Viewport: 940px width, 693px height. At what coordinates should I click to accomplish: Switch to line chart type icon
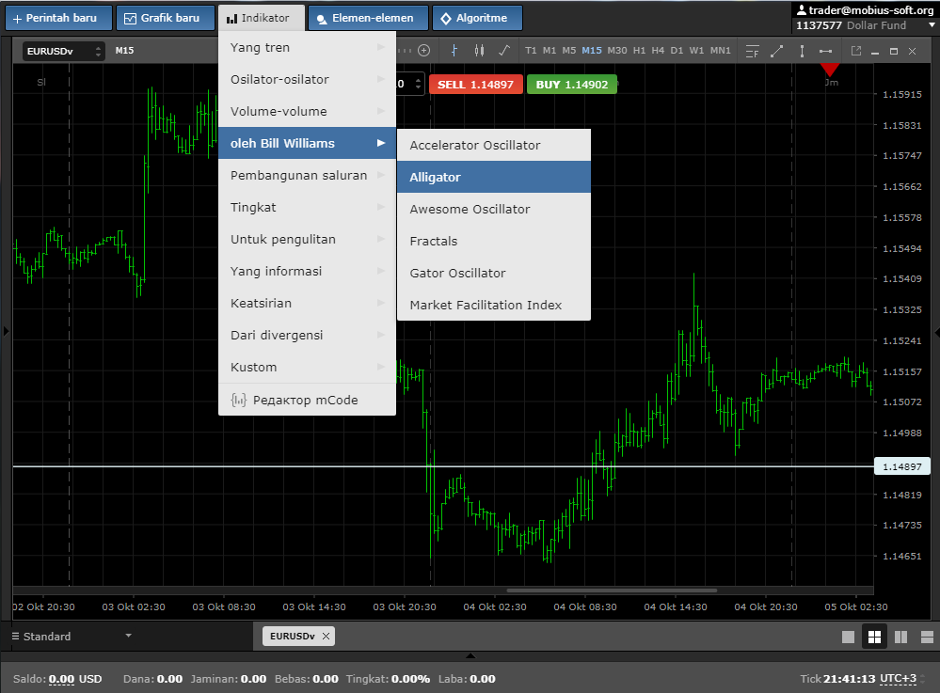coord(504,51)
